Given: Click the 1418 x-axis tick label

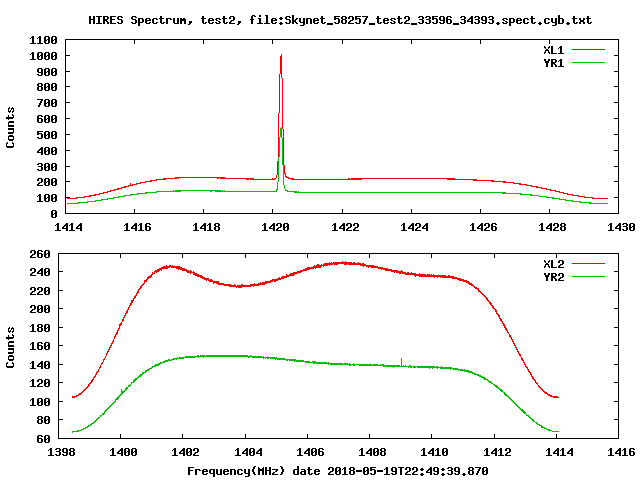Looking at the screenshot, I should (x=207, y=227).
